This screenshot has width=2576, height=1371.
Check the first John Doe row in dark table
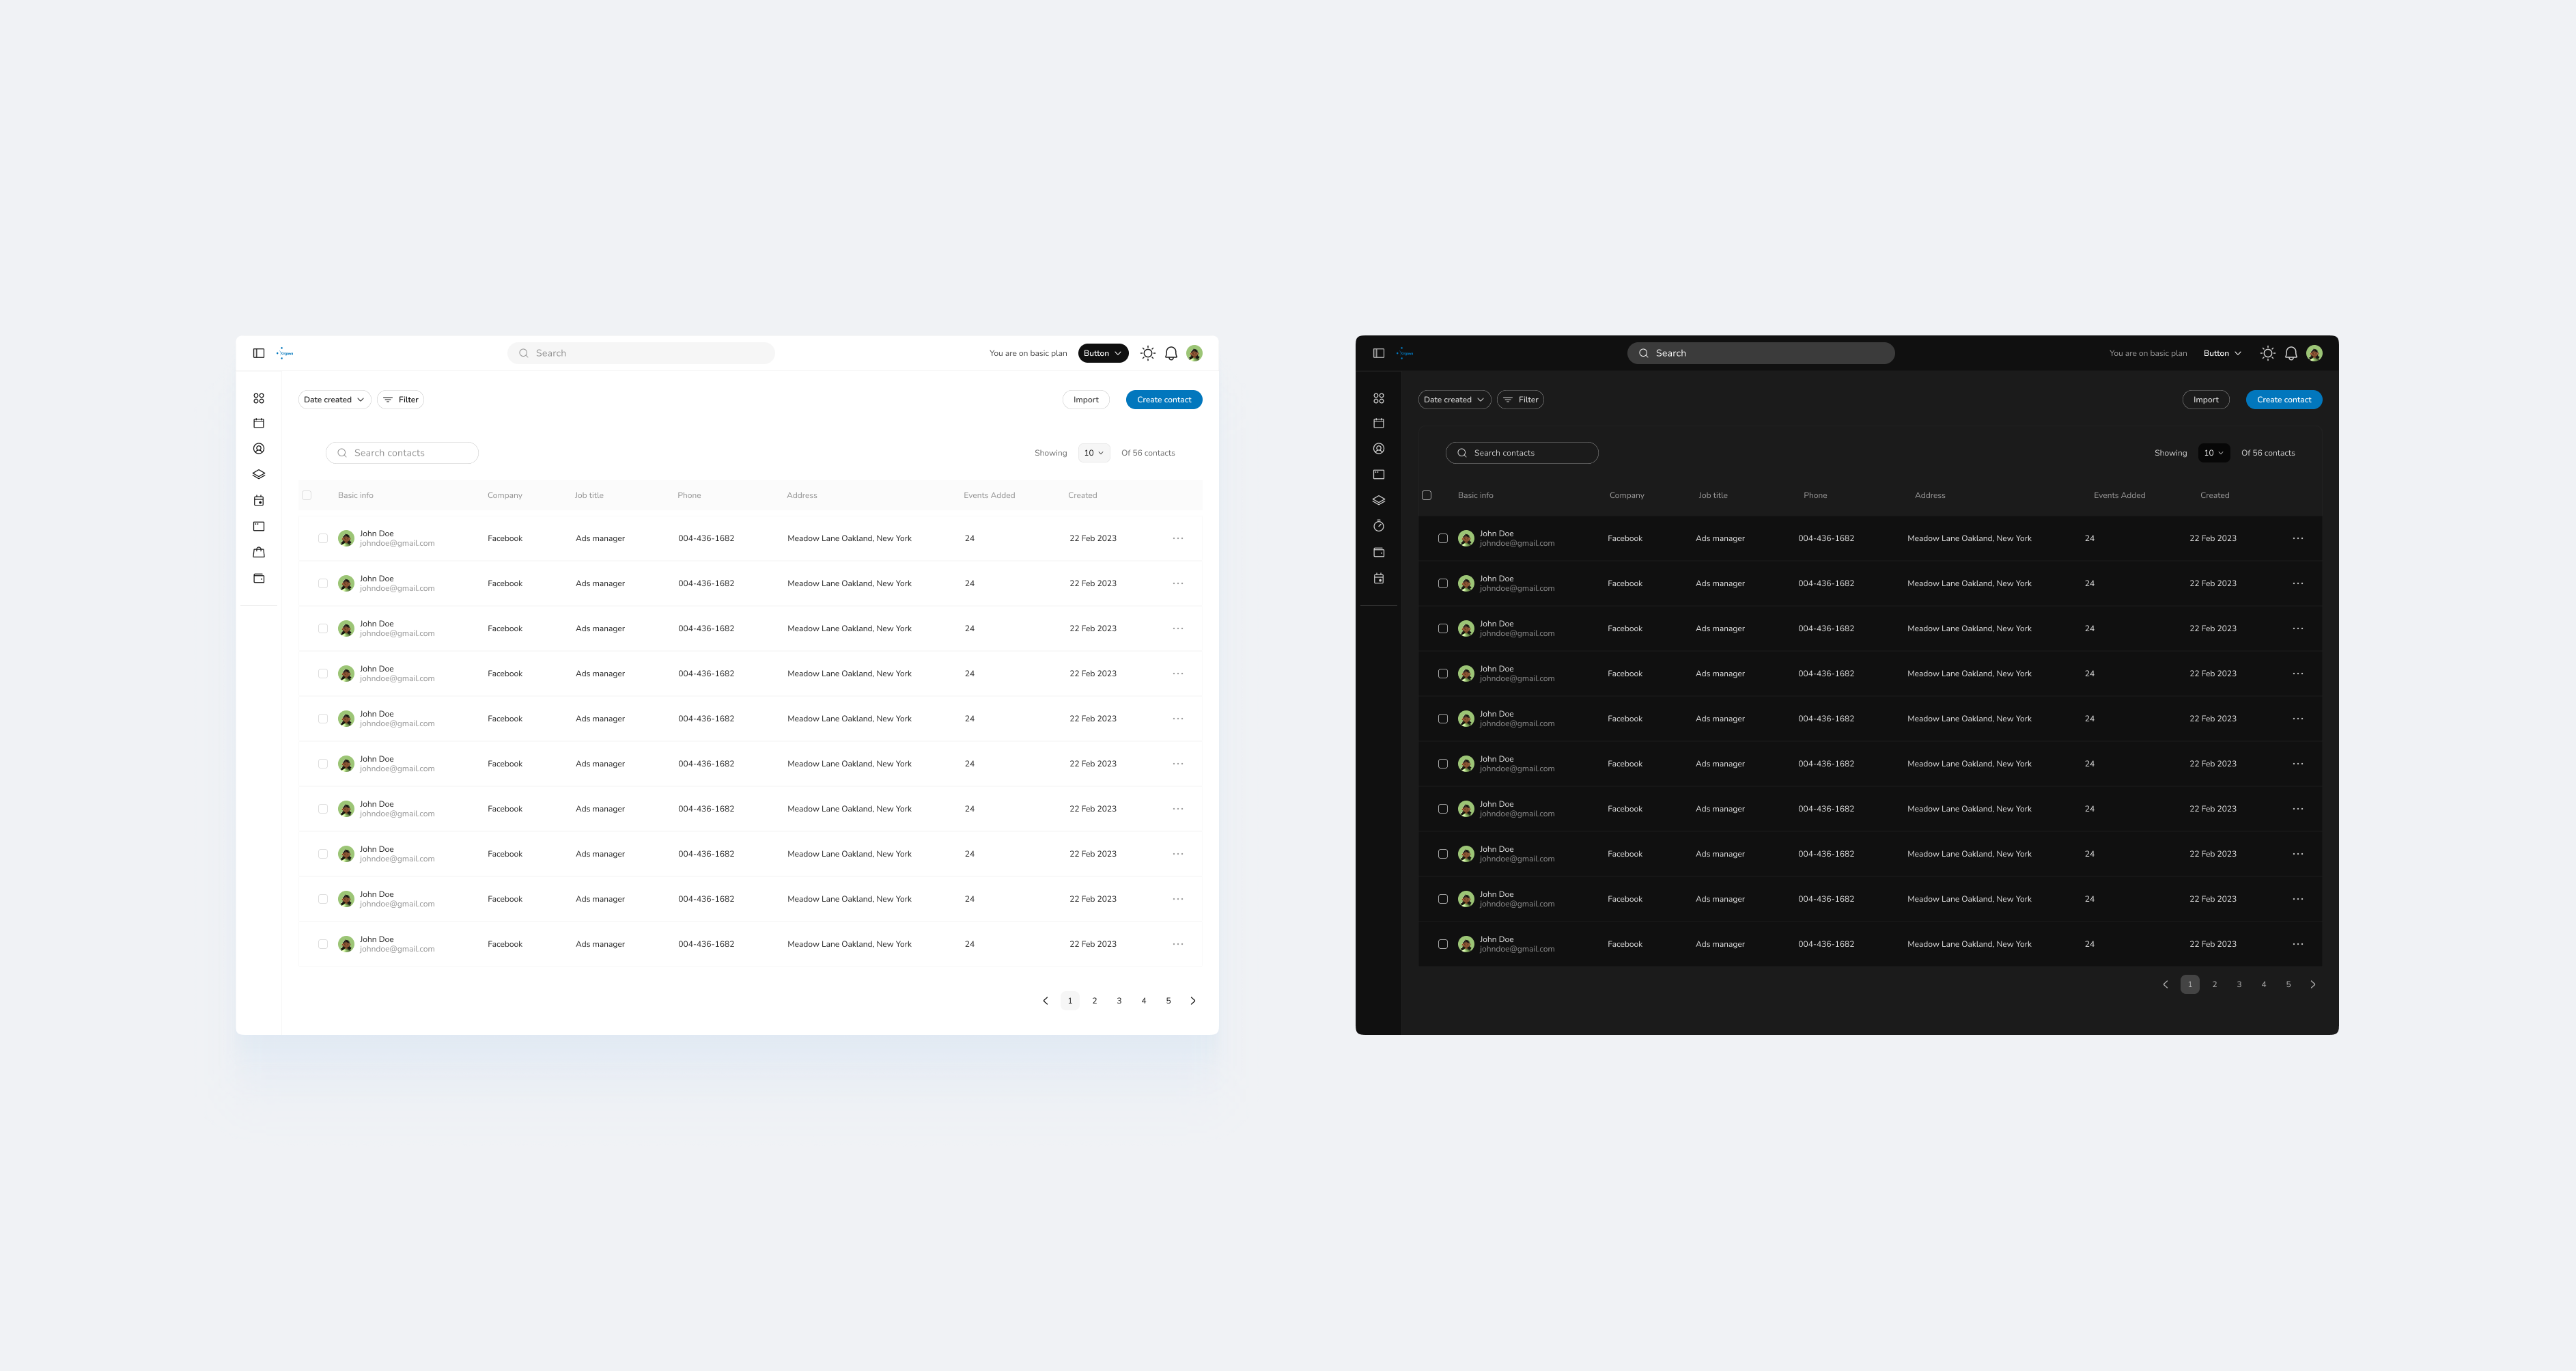pyautogui.click(x=1443, y=538)
